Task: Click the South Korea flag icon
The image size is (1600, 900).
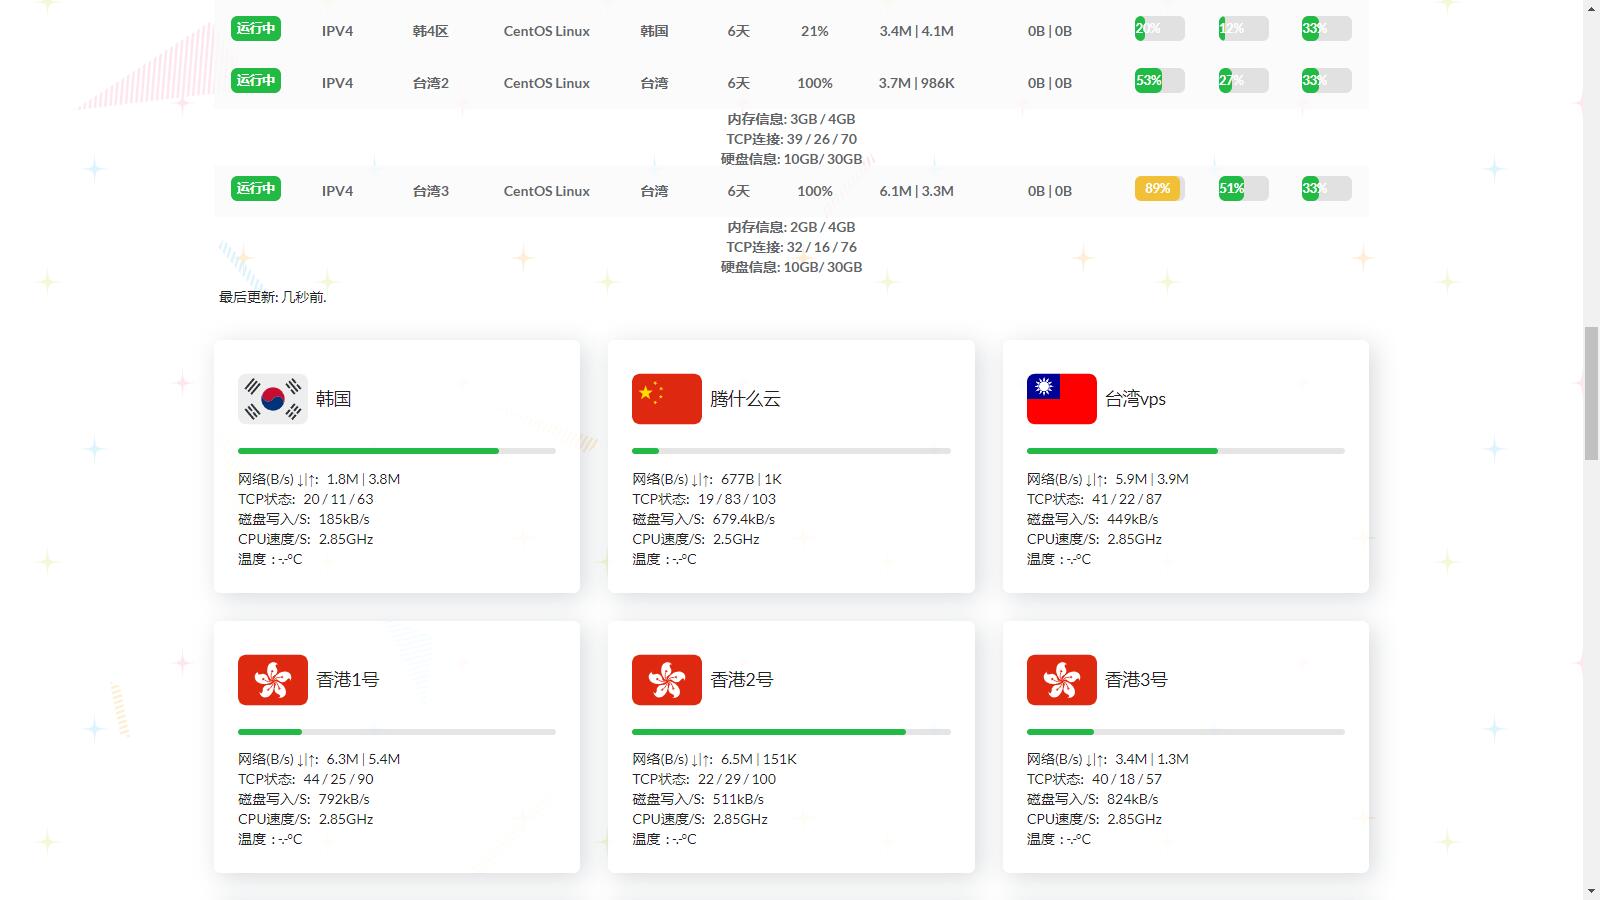Action: point(272,399)
